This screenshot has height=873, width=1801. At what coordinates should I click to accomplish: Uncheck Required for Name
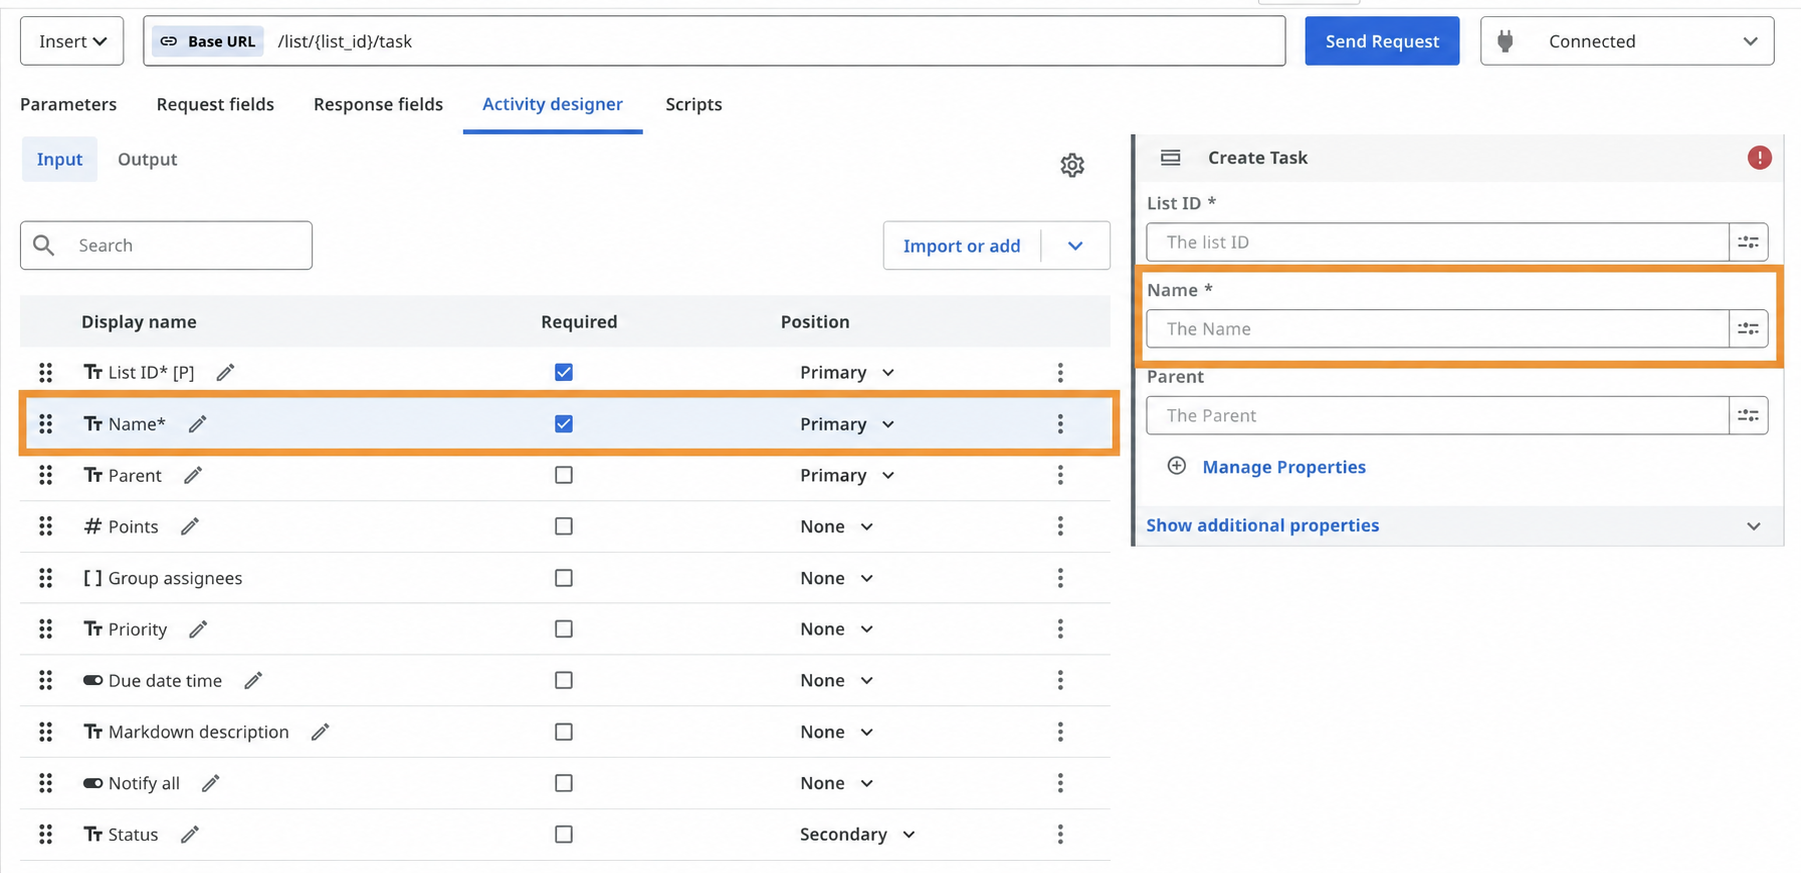(x=564, y=424)
